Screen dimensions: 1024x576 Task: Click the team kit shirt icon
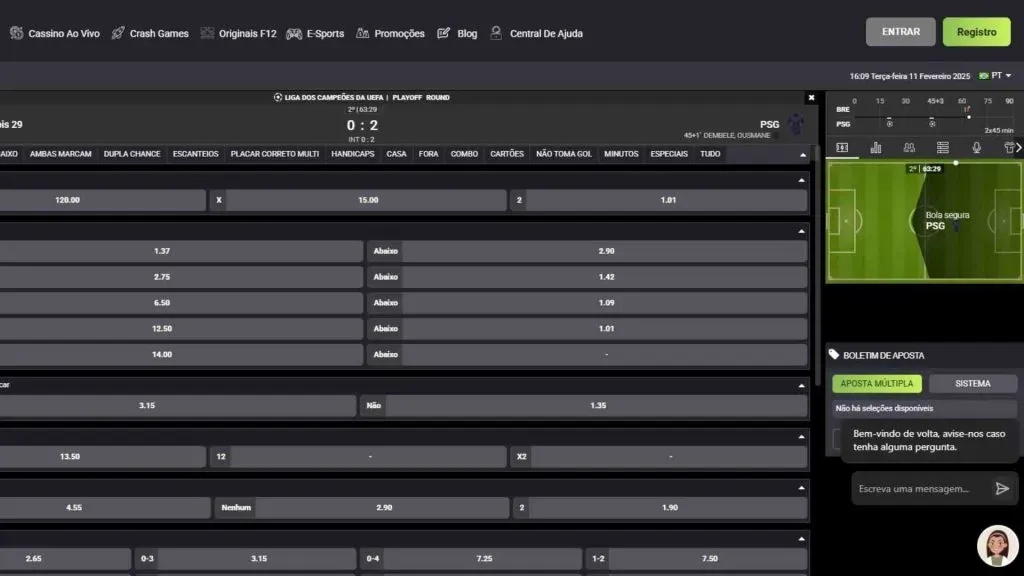point(1008,148)
